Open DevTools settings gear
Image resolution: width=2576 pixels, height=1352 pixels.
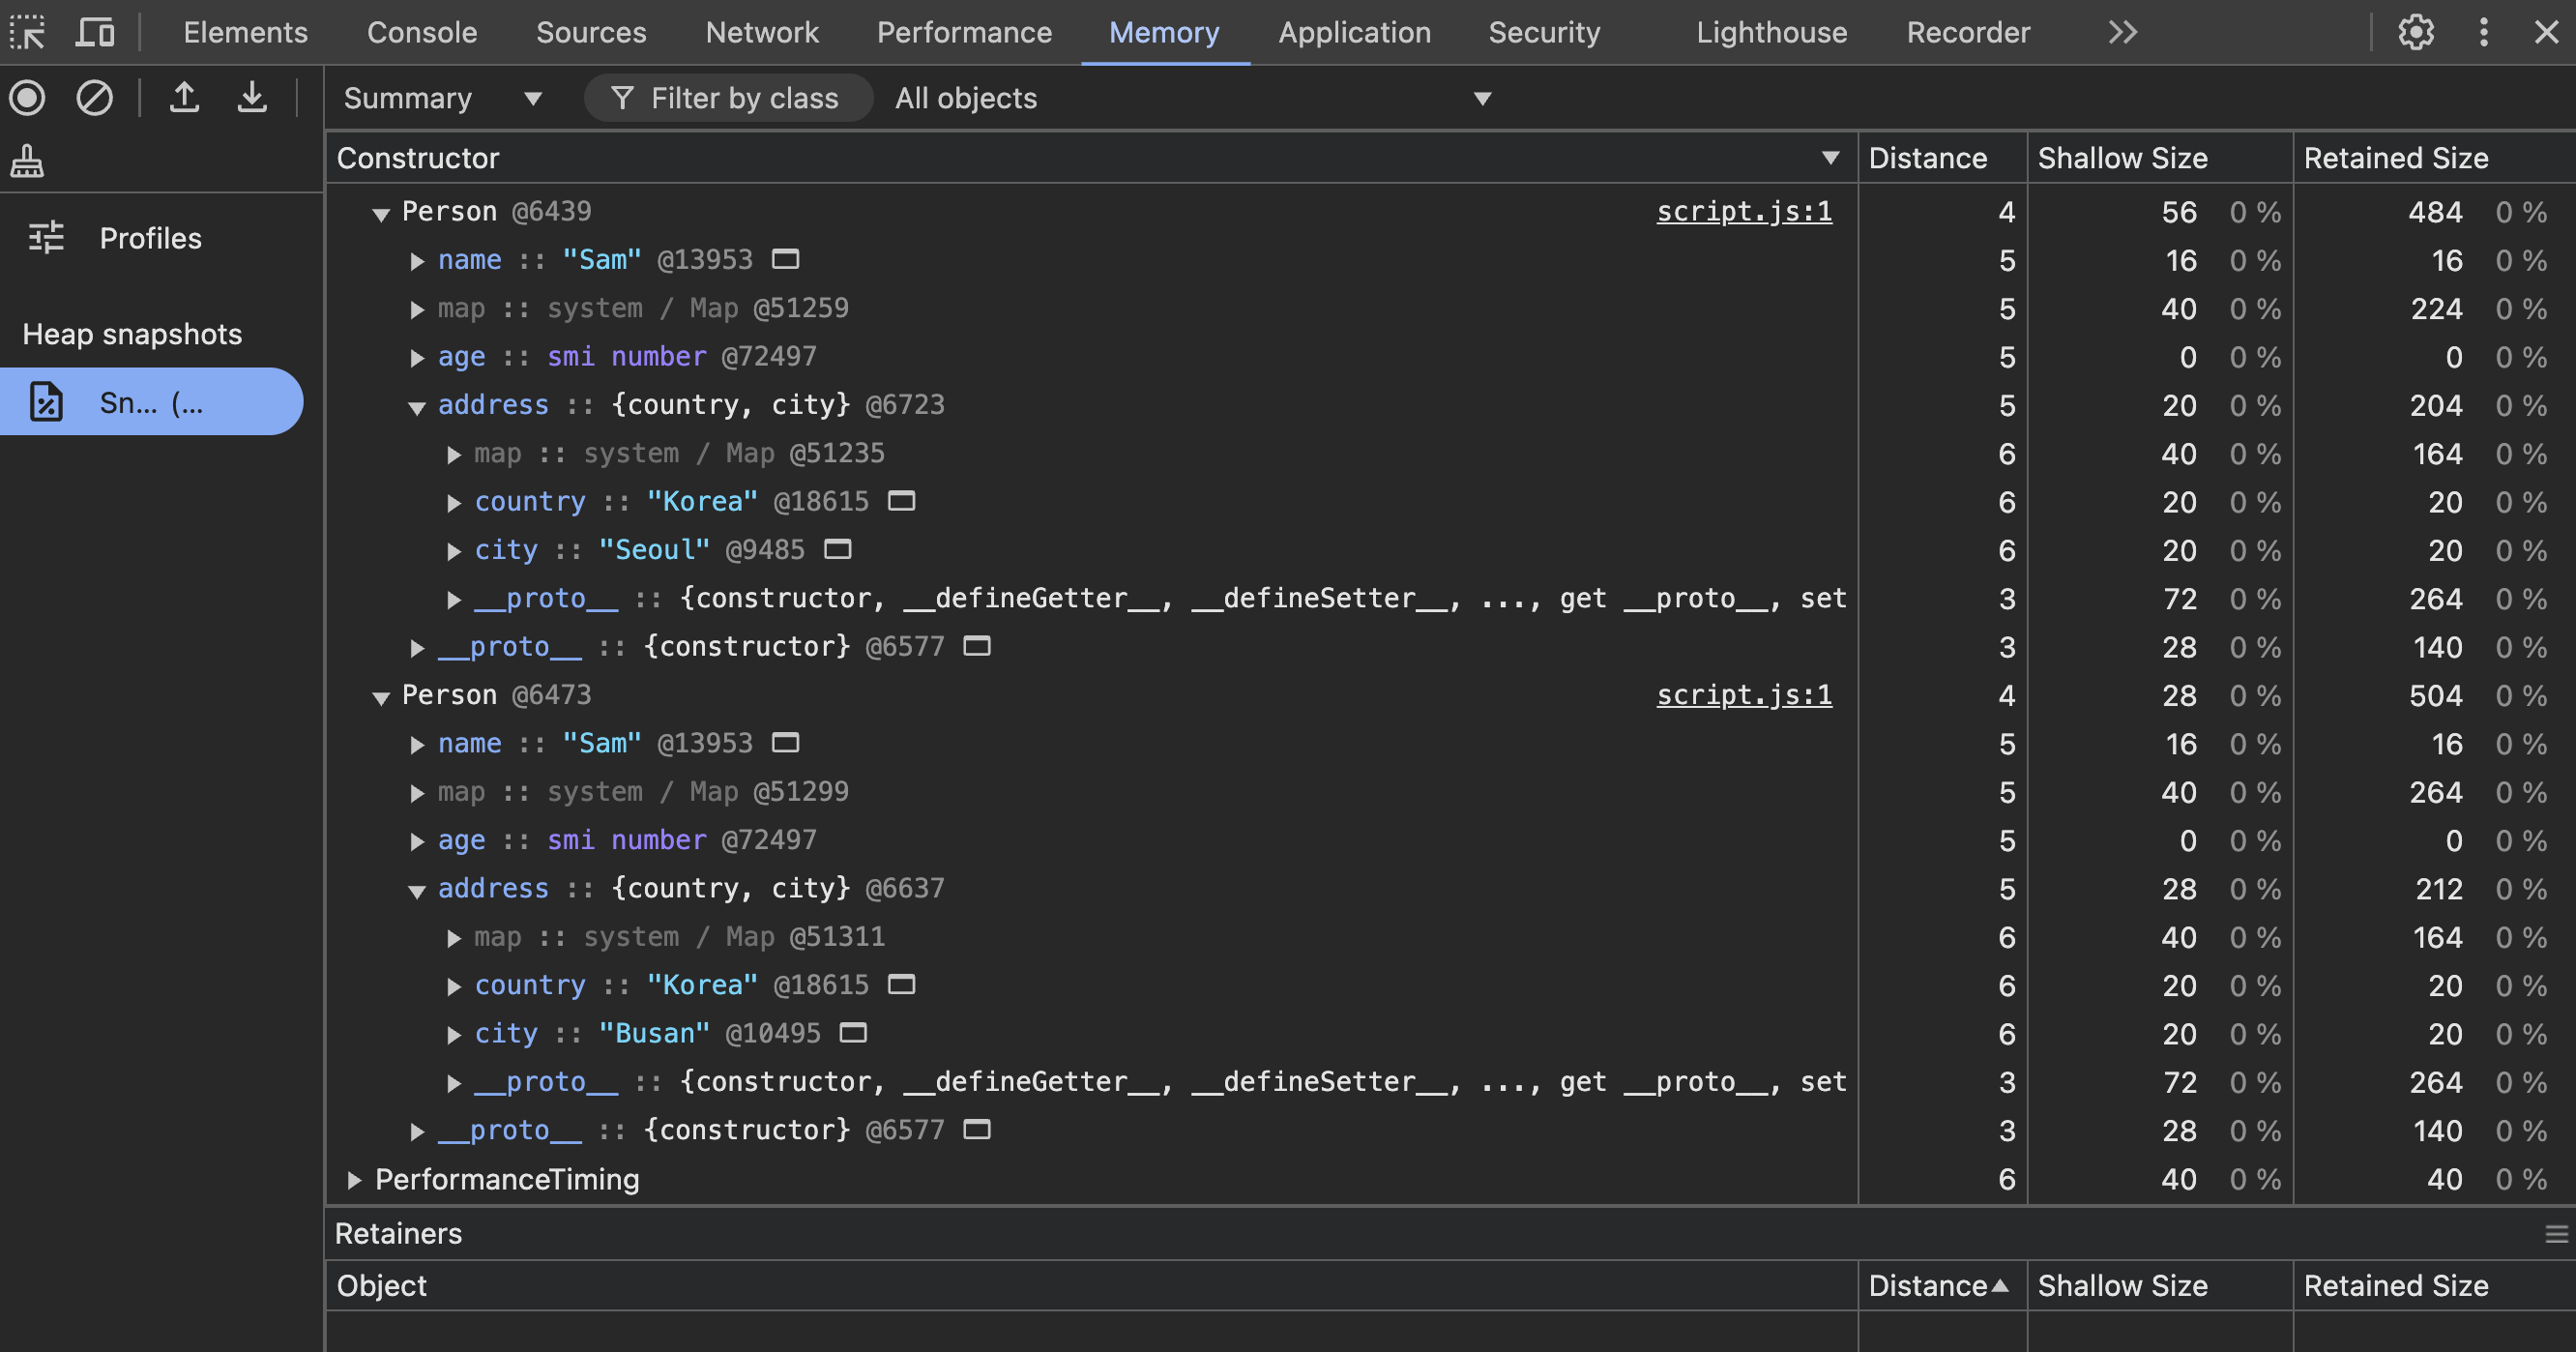click(2415, 32)
